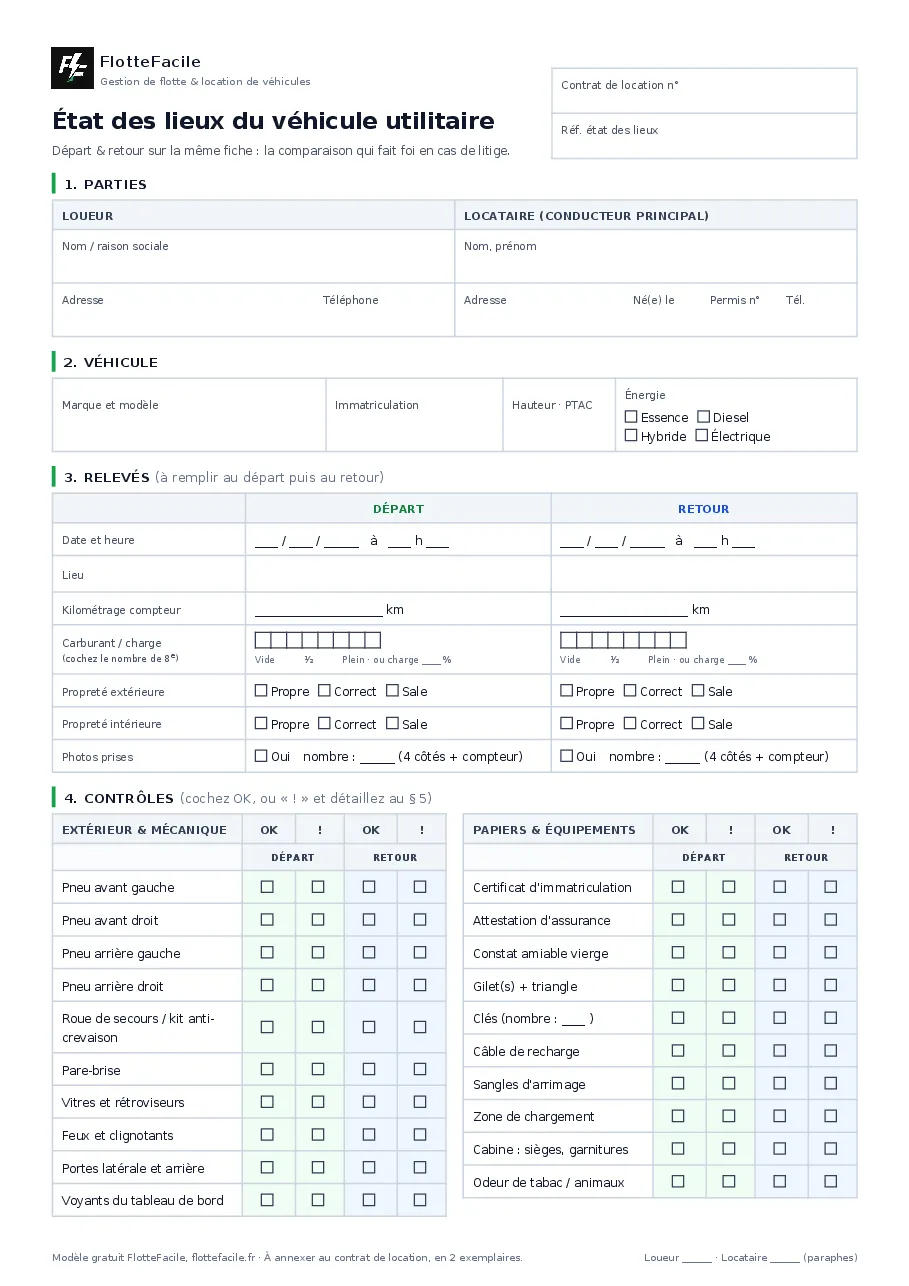Select the Hybride energy checkbox

tap(631, 436)
